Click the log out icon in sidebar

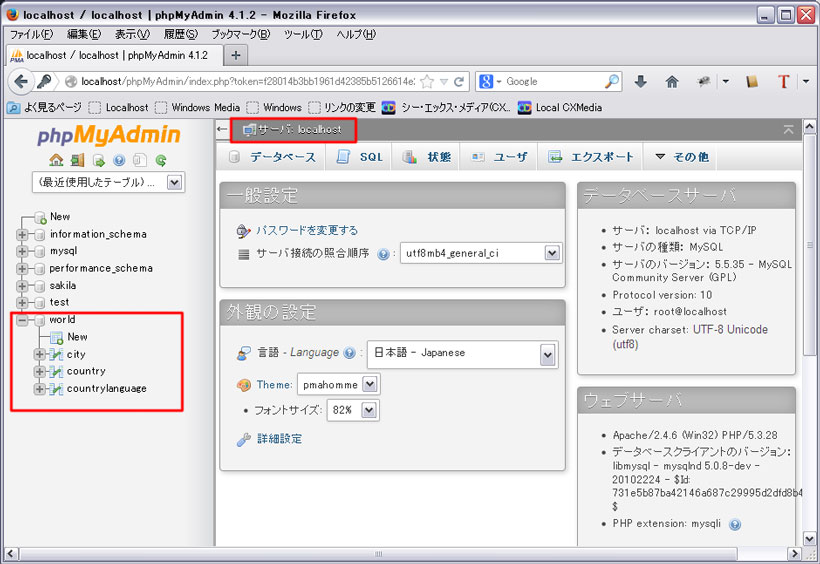[x=77, y=160]
